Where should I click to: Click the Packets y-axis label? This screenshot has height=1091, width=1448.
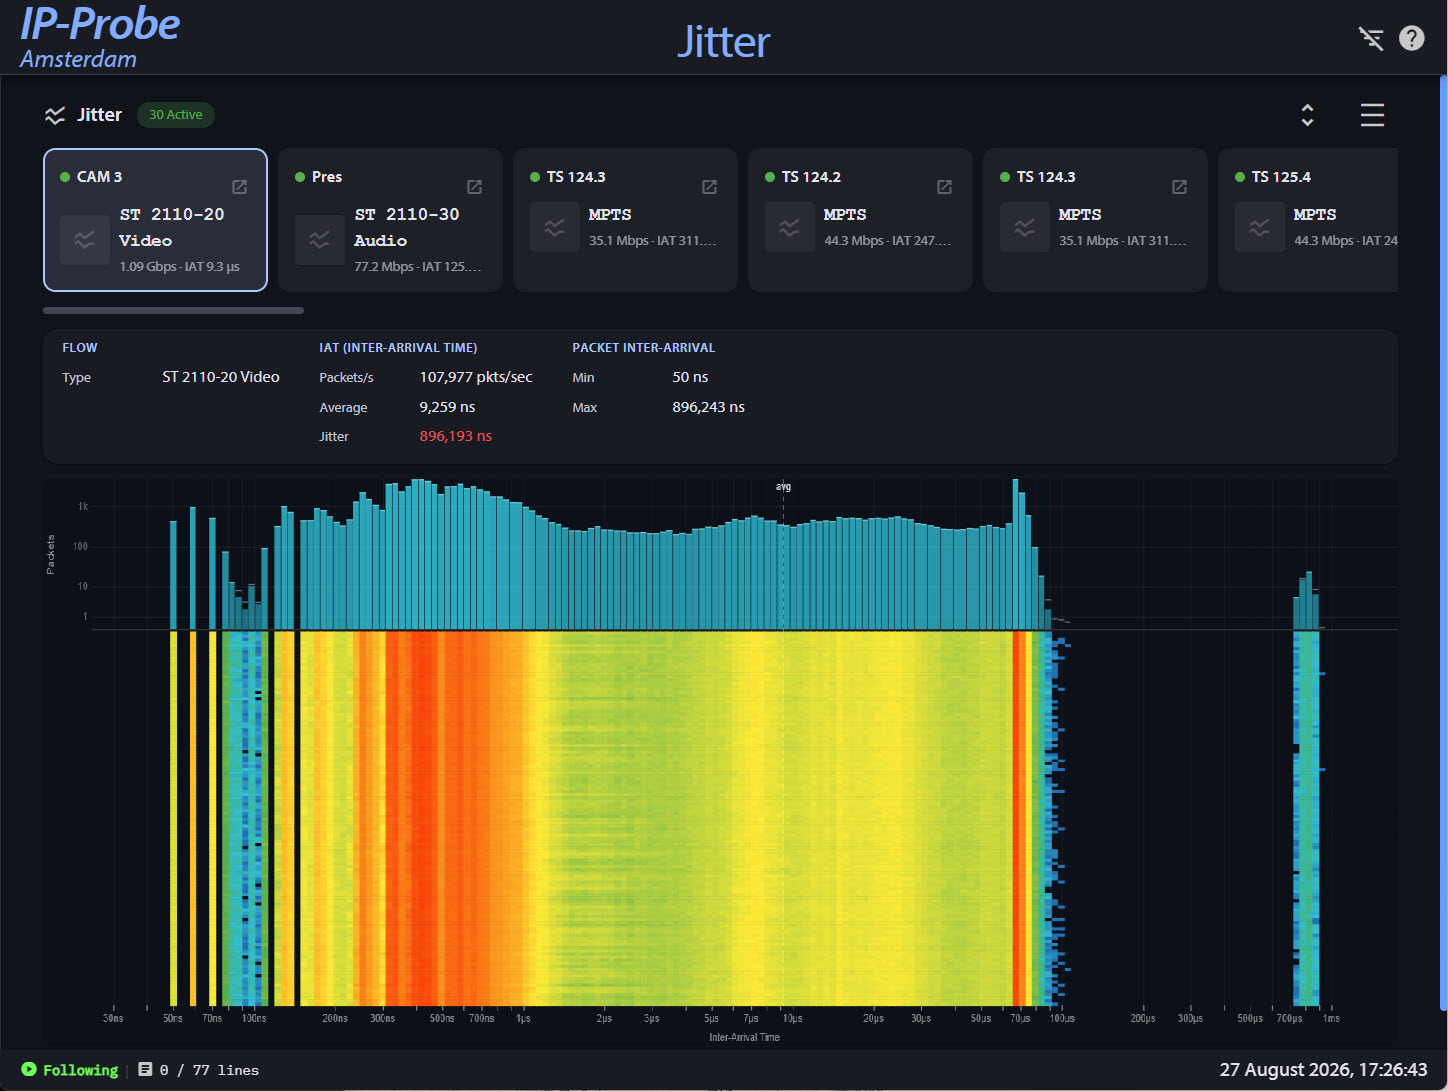coord(51,554)
